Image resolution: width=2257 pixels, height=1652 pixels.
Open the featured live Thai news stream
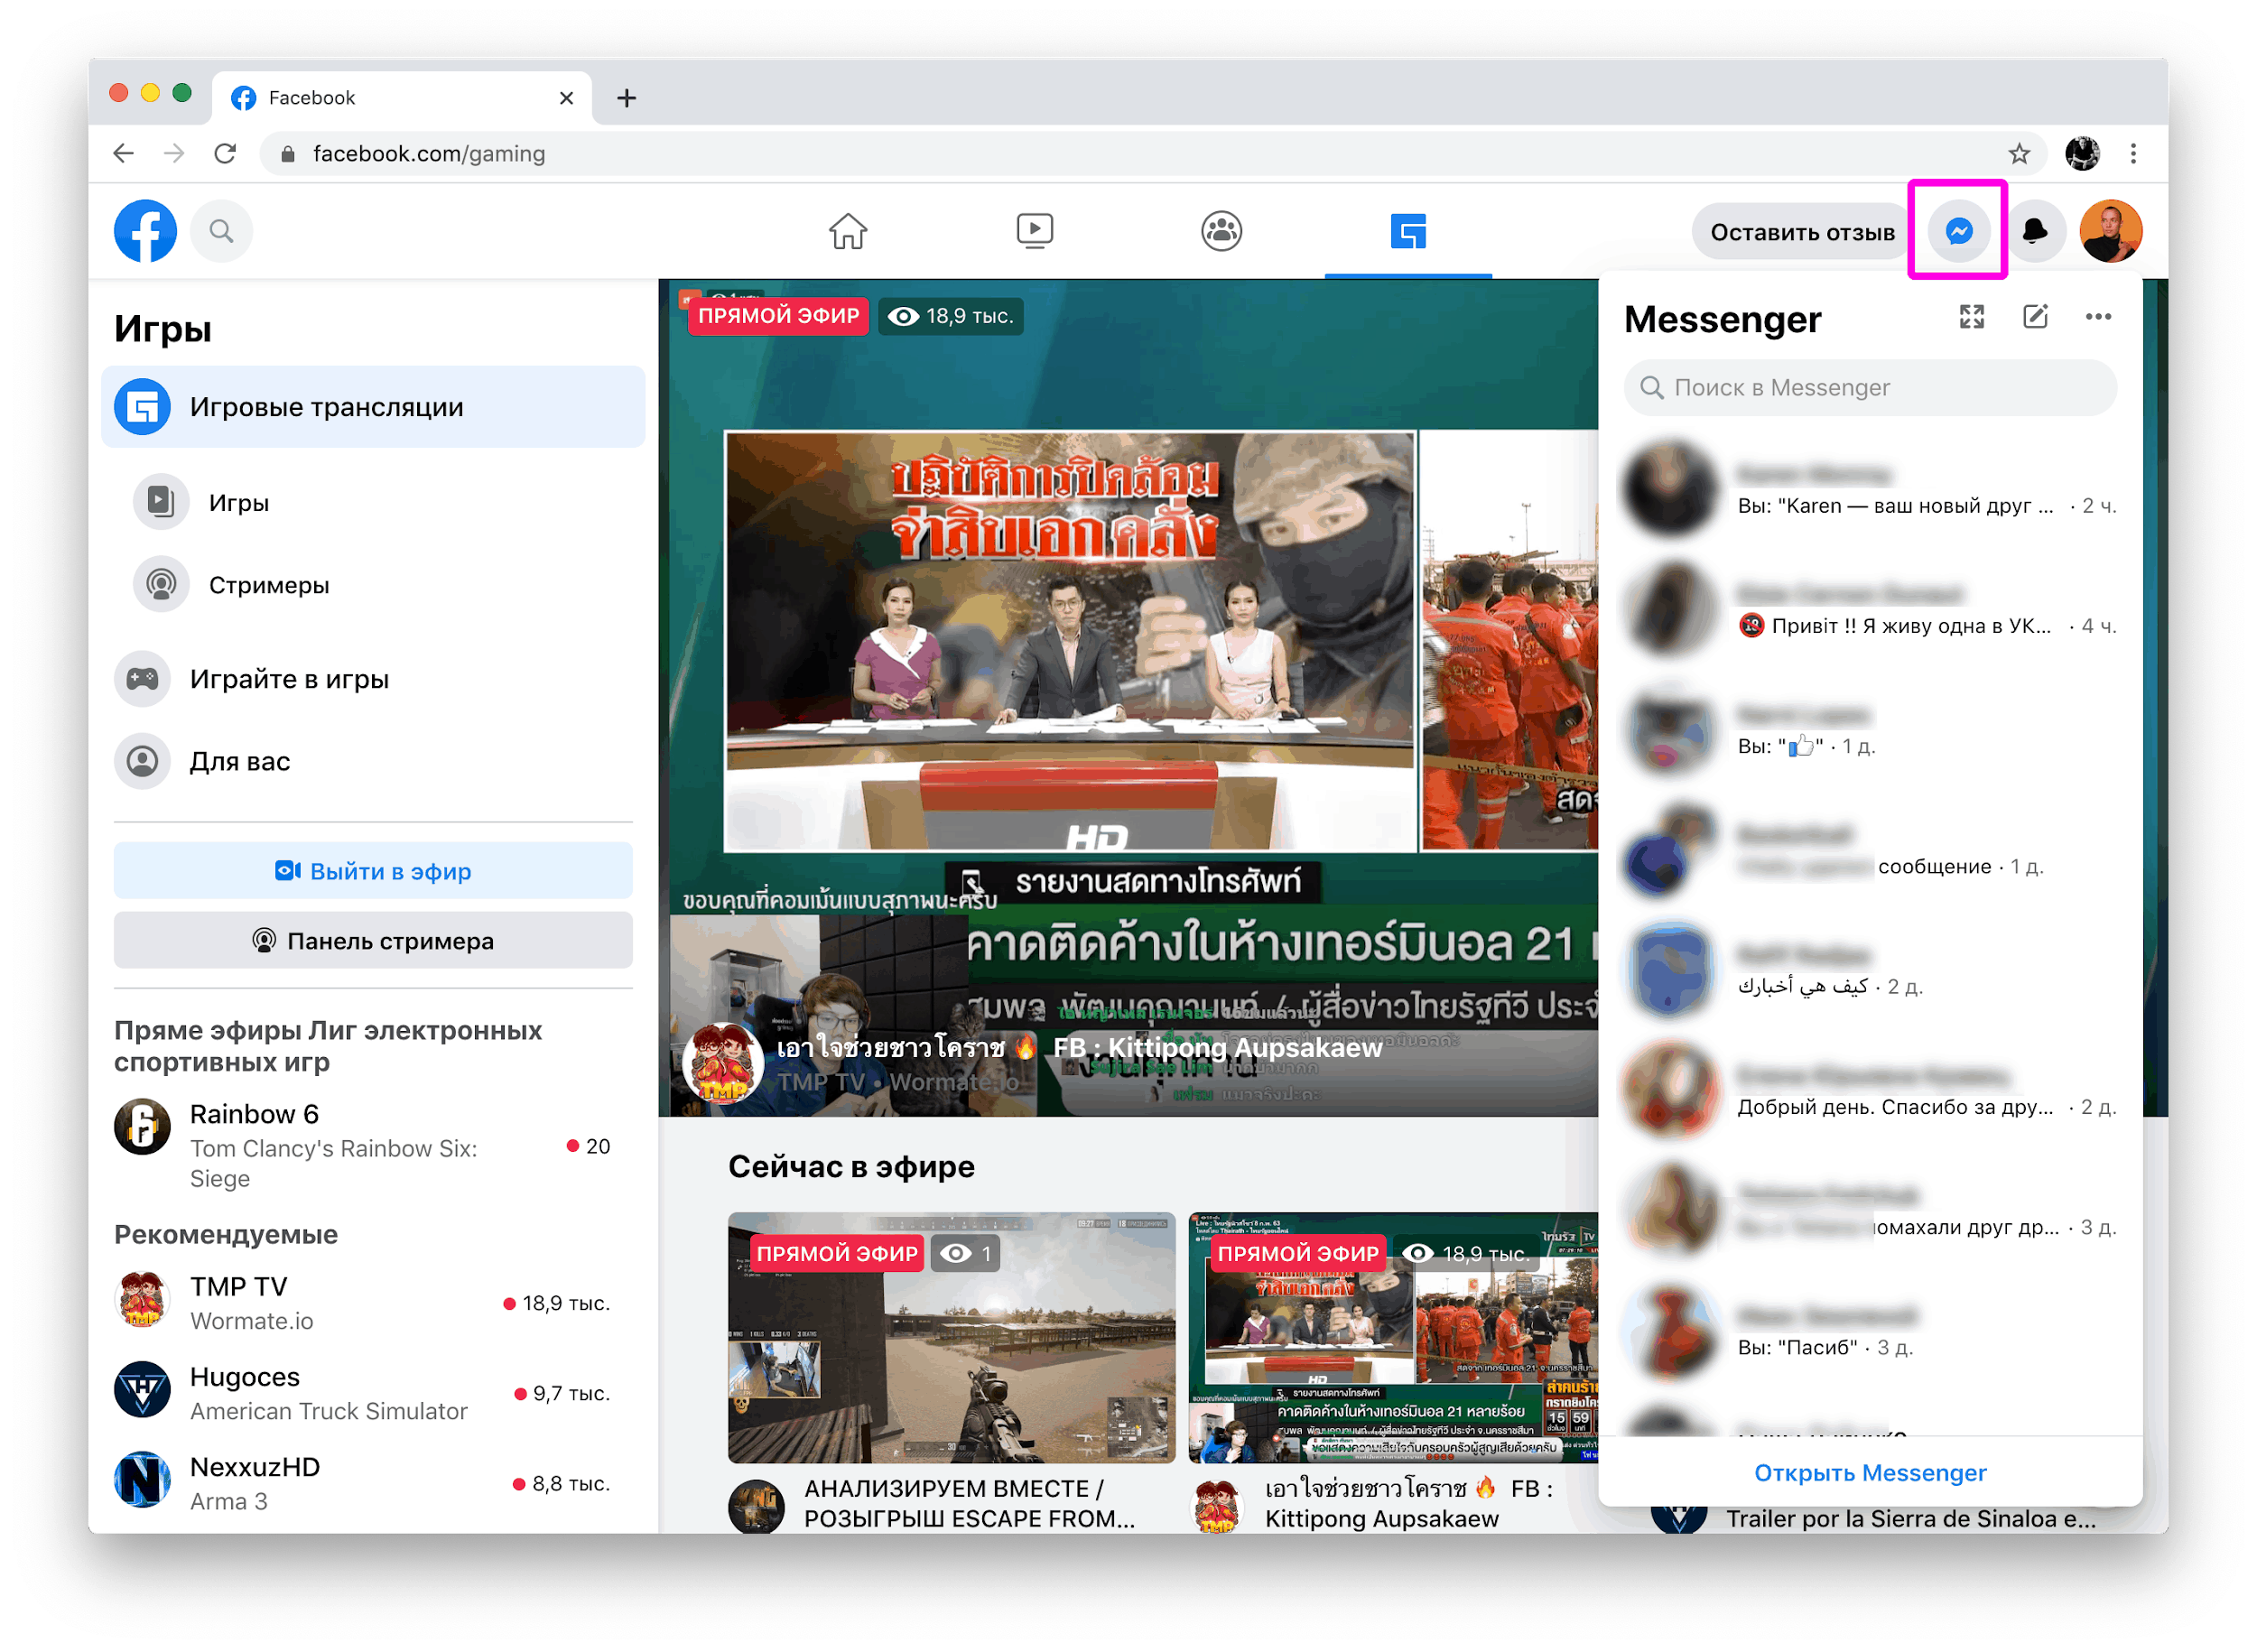pos(1128,697)
